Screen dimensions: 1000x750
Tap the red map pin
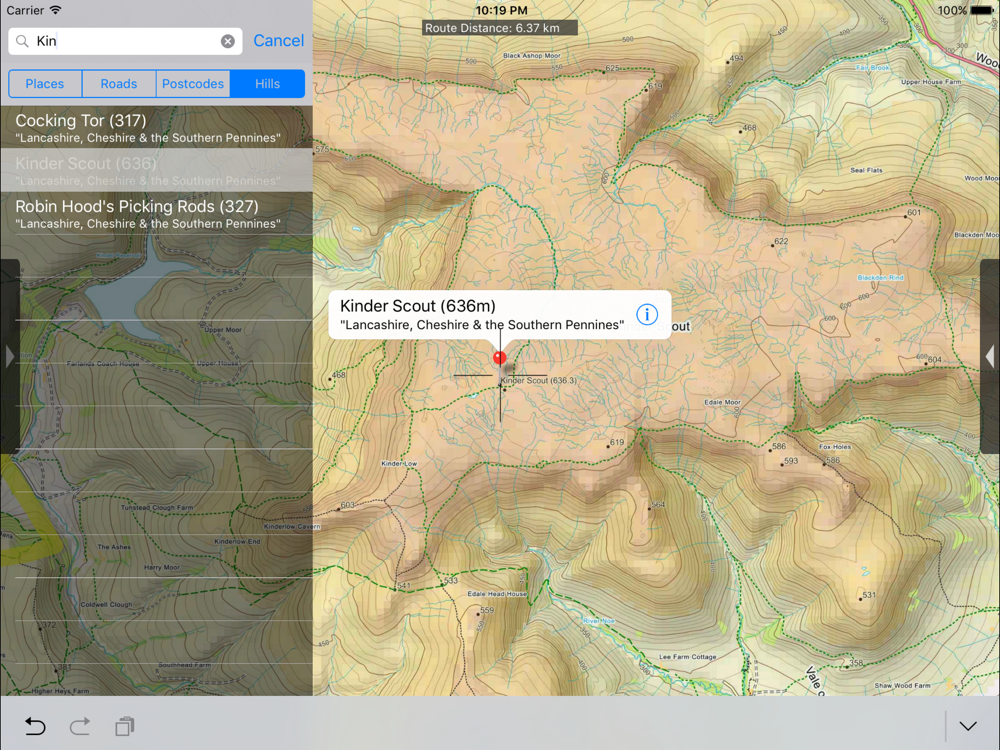click(500, 358)
